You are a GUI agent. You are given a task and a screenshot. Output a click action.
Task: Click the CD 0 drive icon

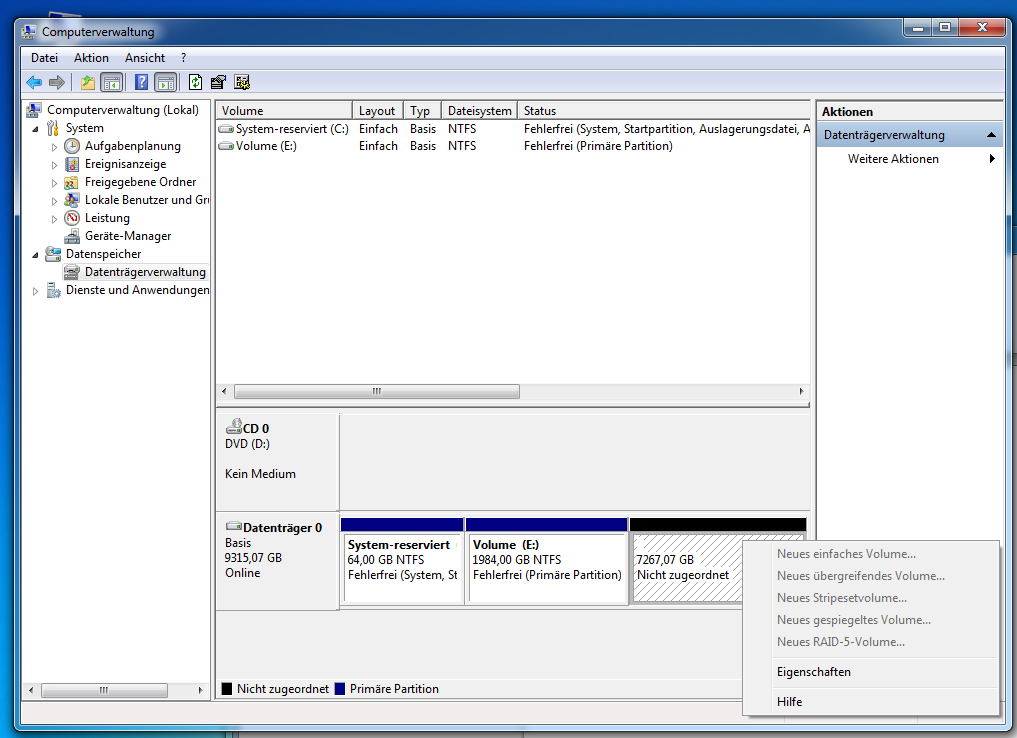tap(233, 427)
